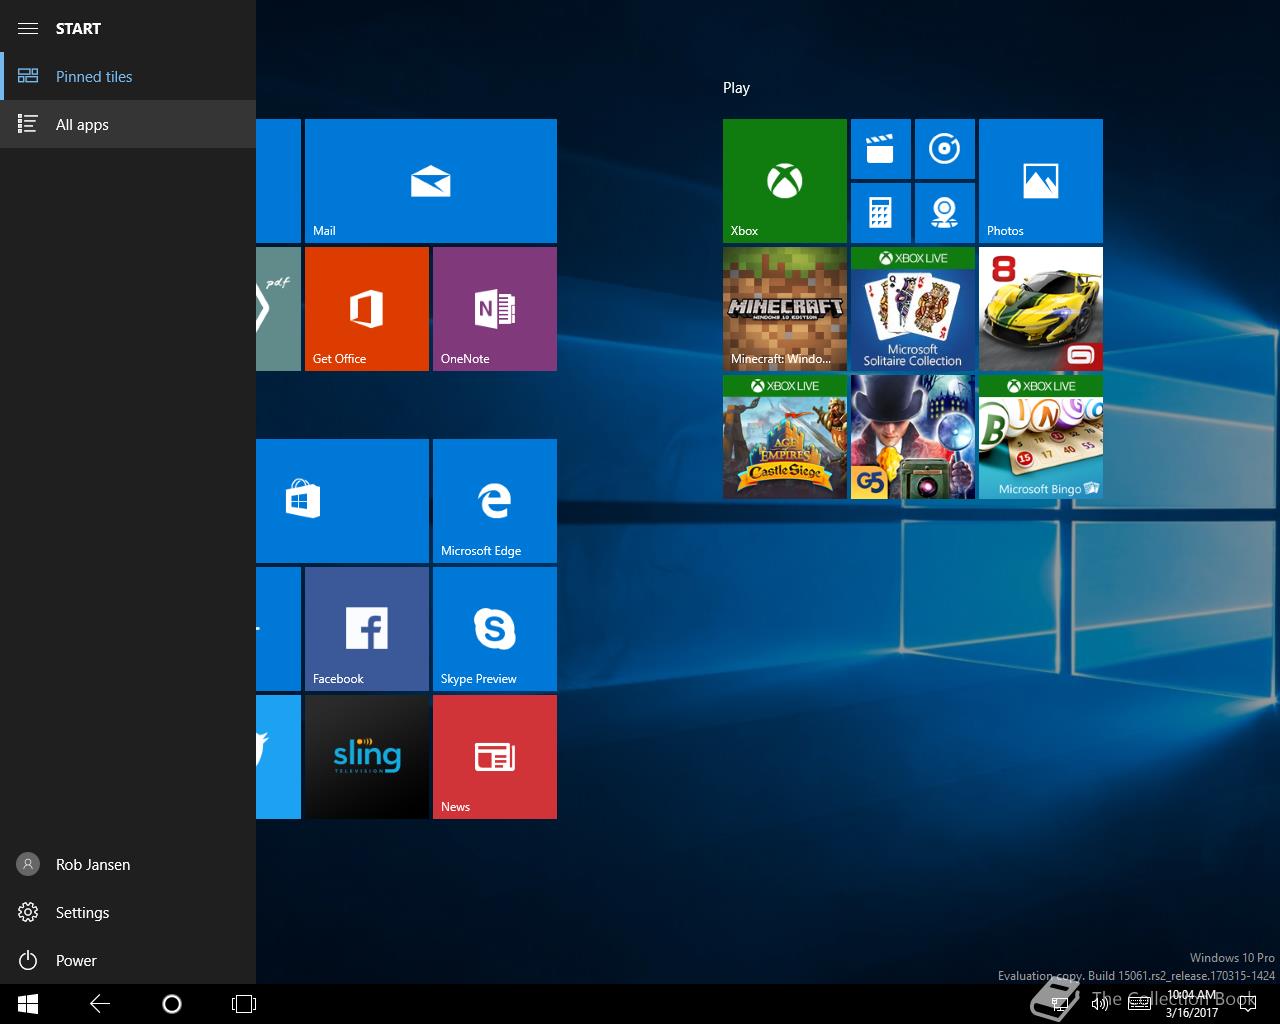Open the network tray icon

point(1060,1004)
